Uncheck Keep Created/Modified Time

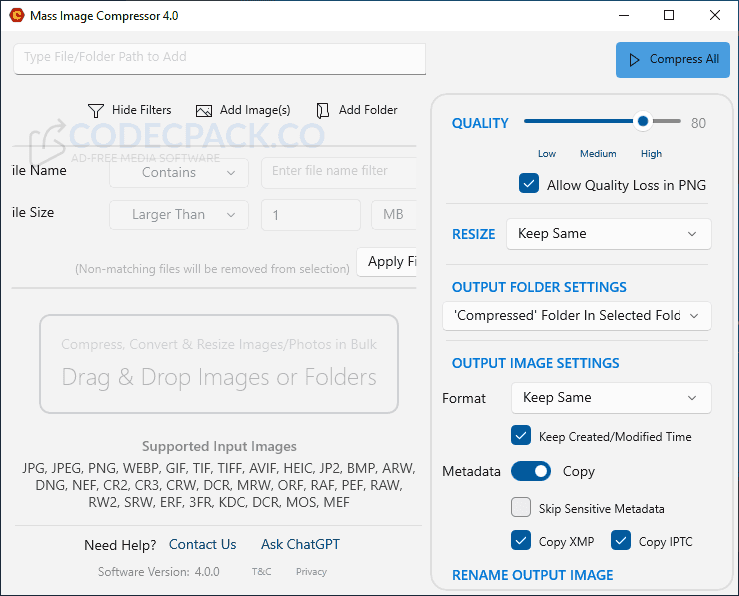coord(521,436)
